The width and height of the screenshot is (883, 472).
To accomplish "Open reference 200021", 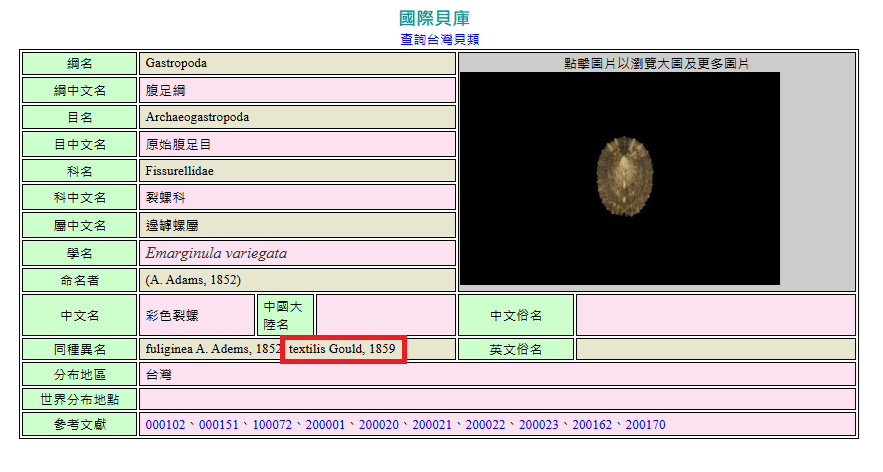I will 432,425.
